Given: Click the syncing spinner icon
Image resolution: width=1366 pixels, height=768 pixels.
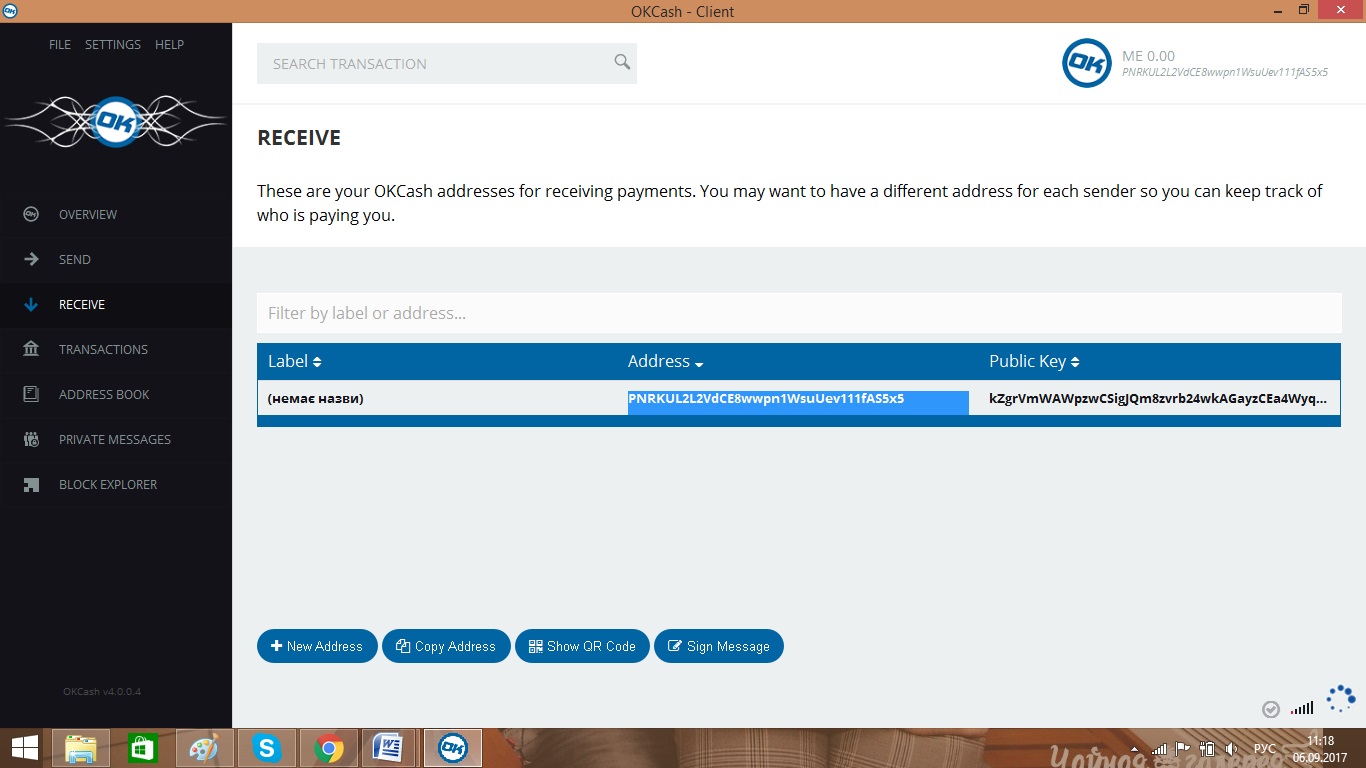Looking at the screenshot, I should pos(1340,699).
